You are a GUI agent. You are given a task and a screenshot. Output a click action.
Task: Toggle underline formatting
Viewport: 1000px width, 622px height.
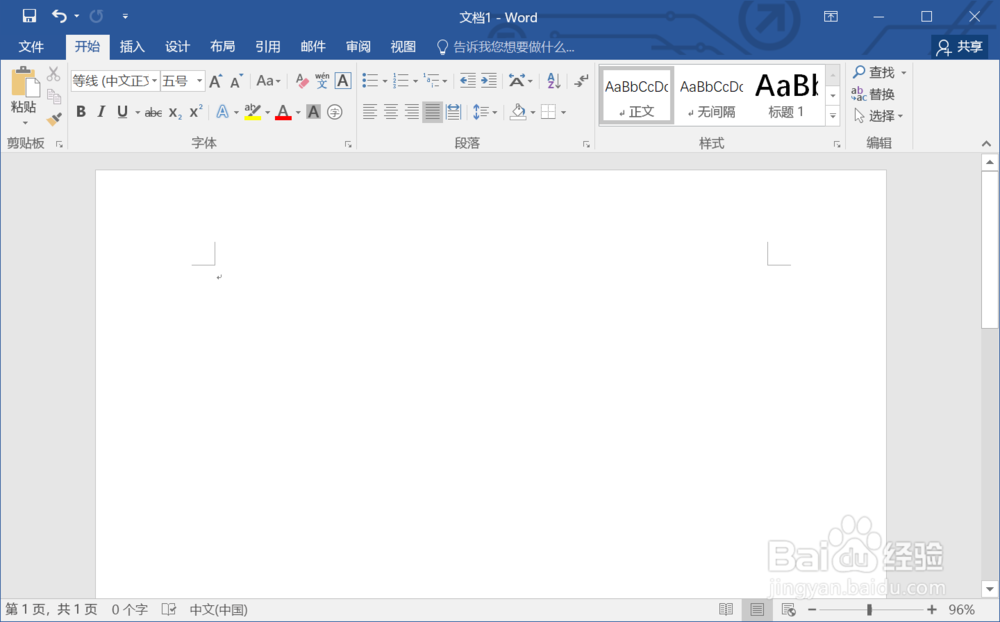click(x=122, y=112)
